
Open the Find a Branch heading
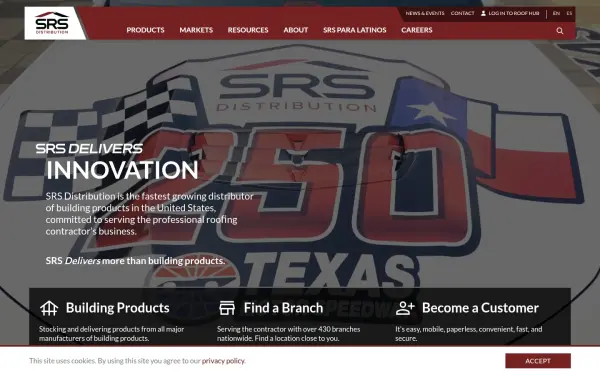(x=283, y=308)
